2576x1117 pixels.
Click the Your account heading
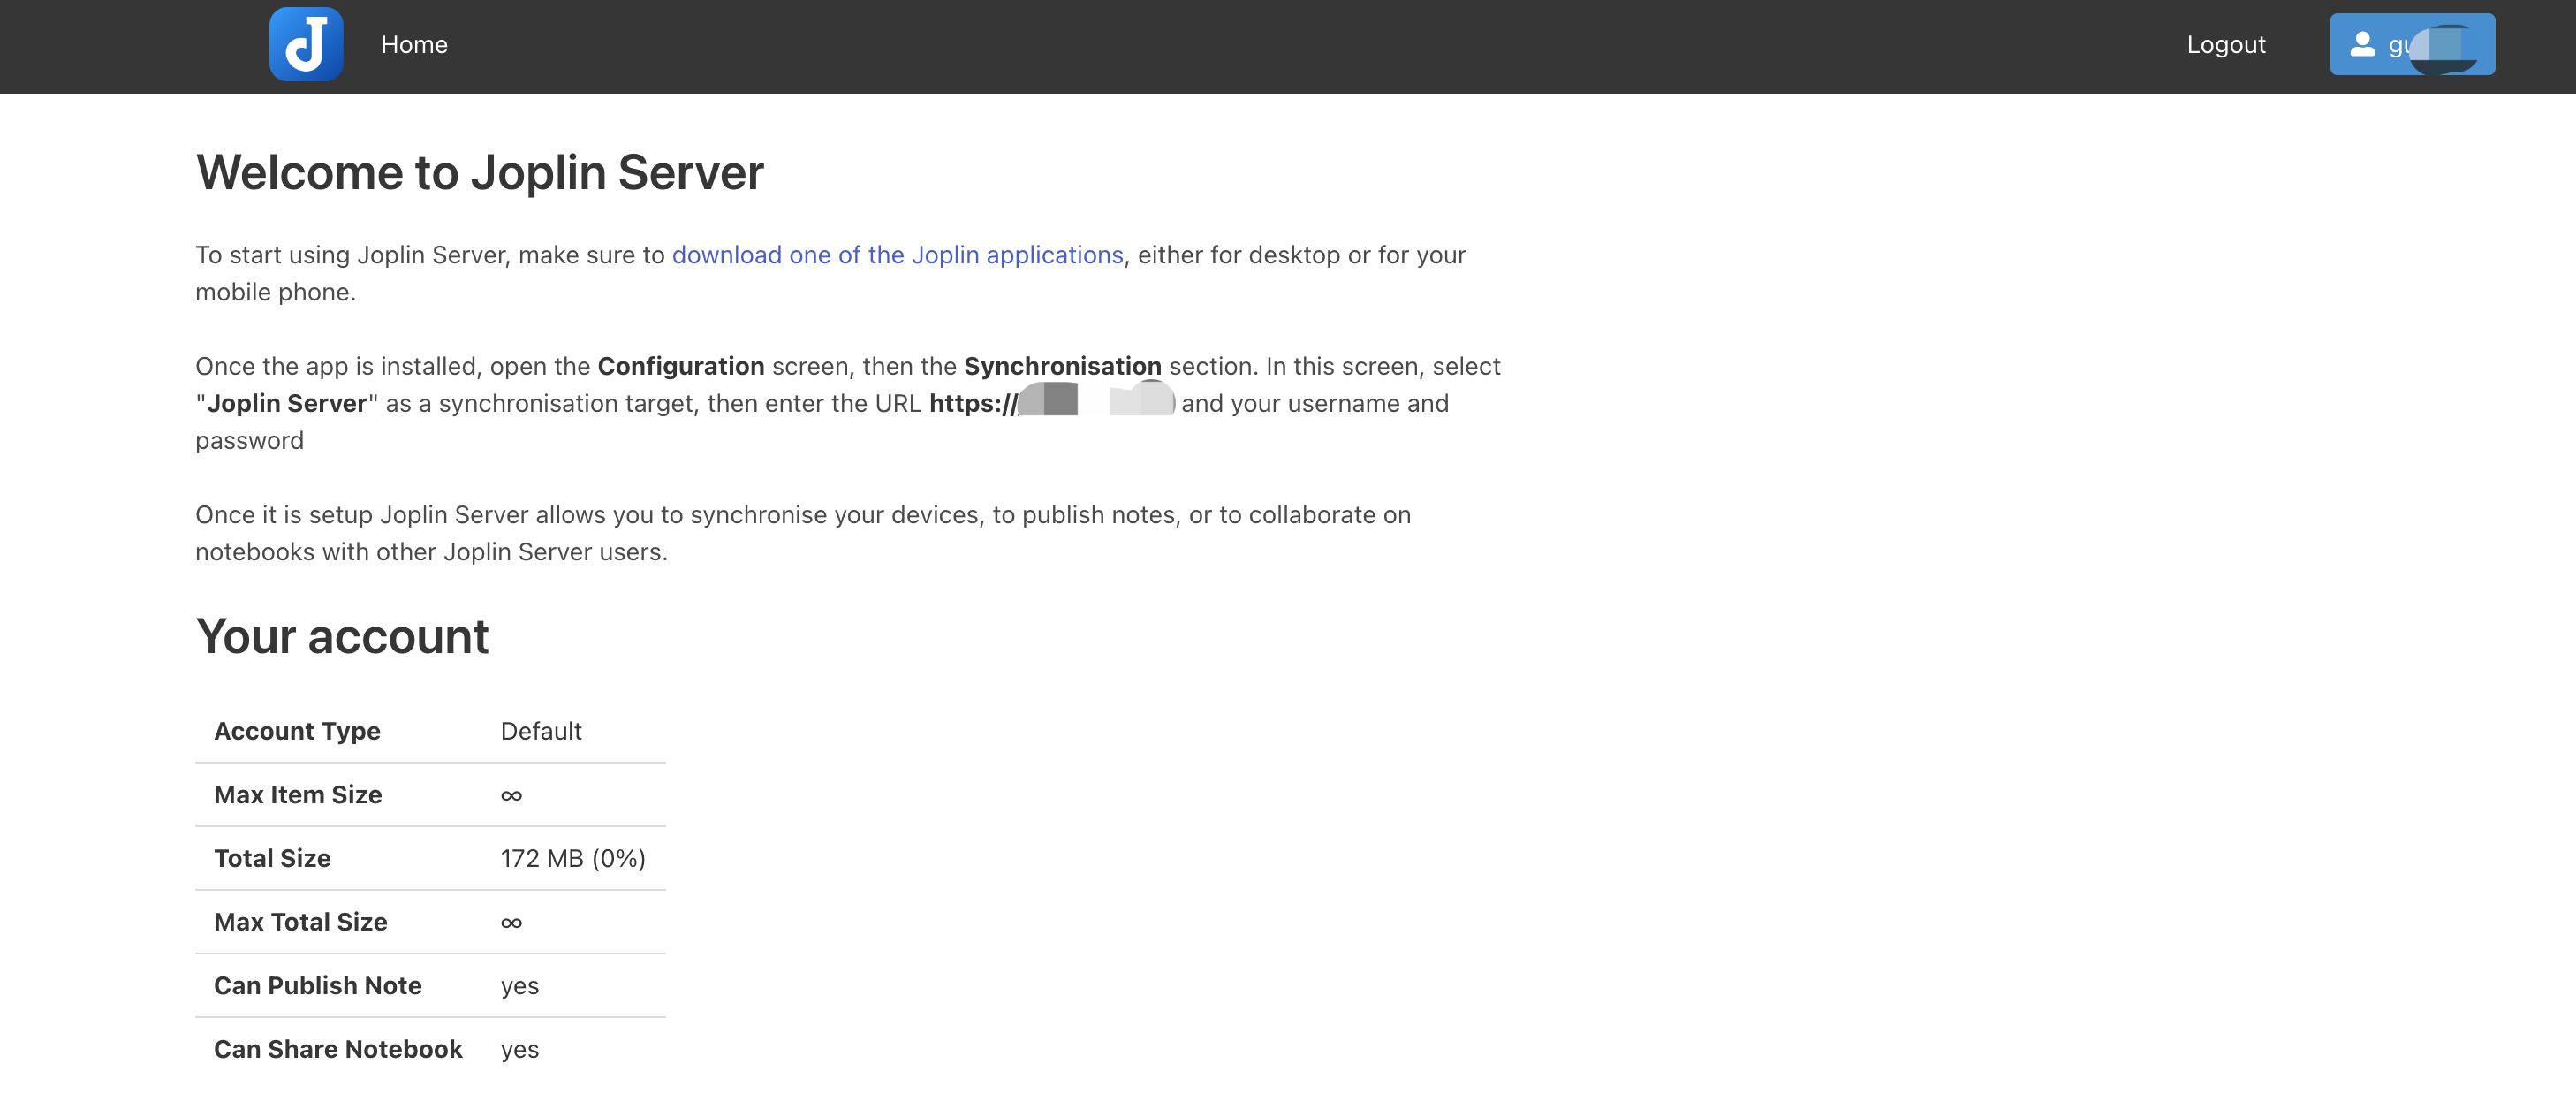click(x=342, y=636)
